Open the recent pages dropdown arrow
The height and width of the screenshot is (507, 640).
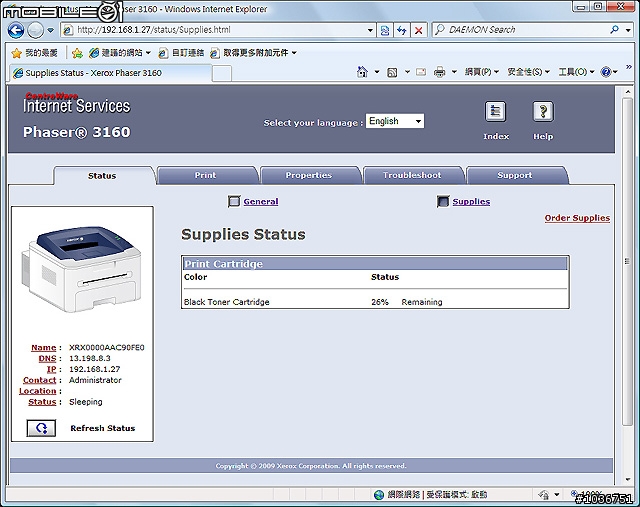[x=50, y=30]
